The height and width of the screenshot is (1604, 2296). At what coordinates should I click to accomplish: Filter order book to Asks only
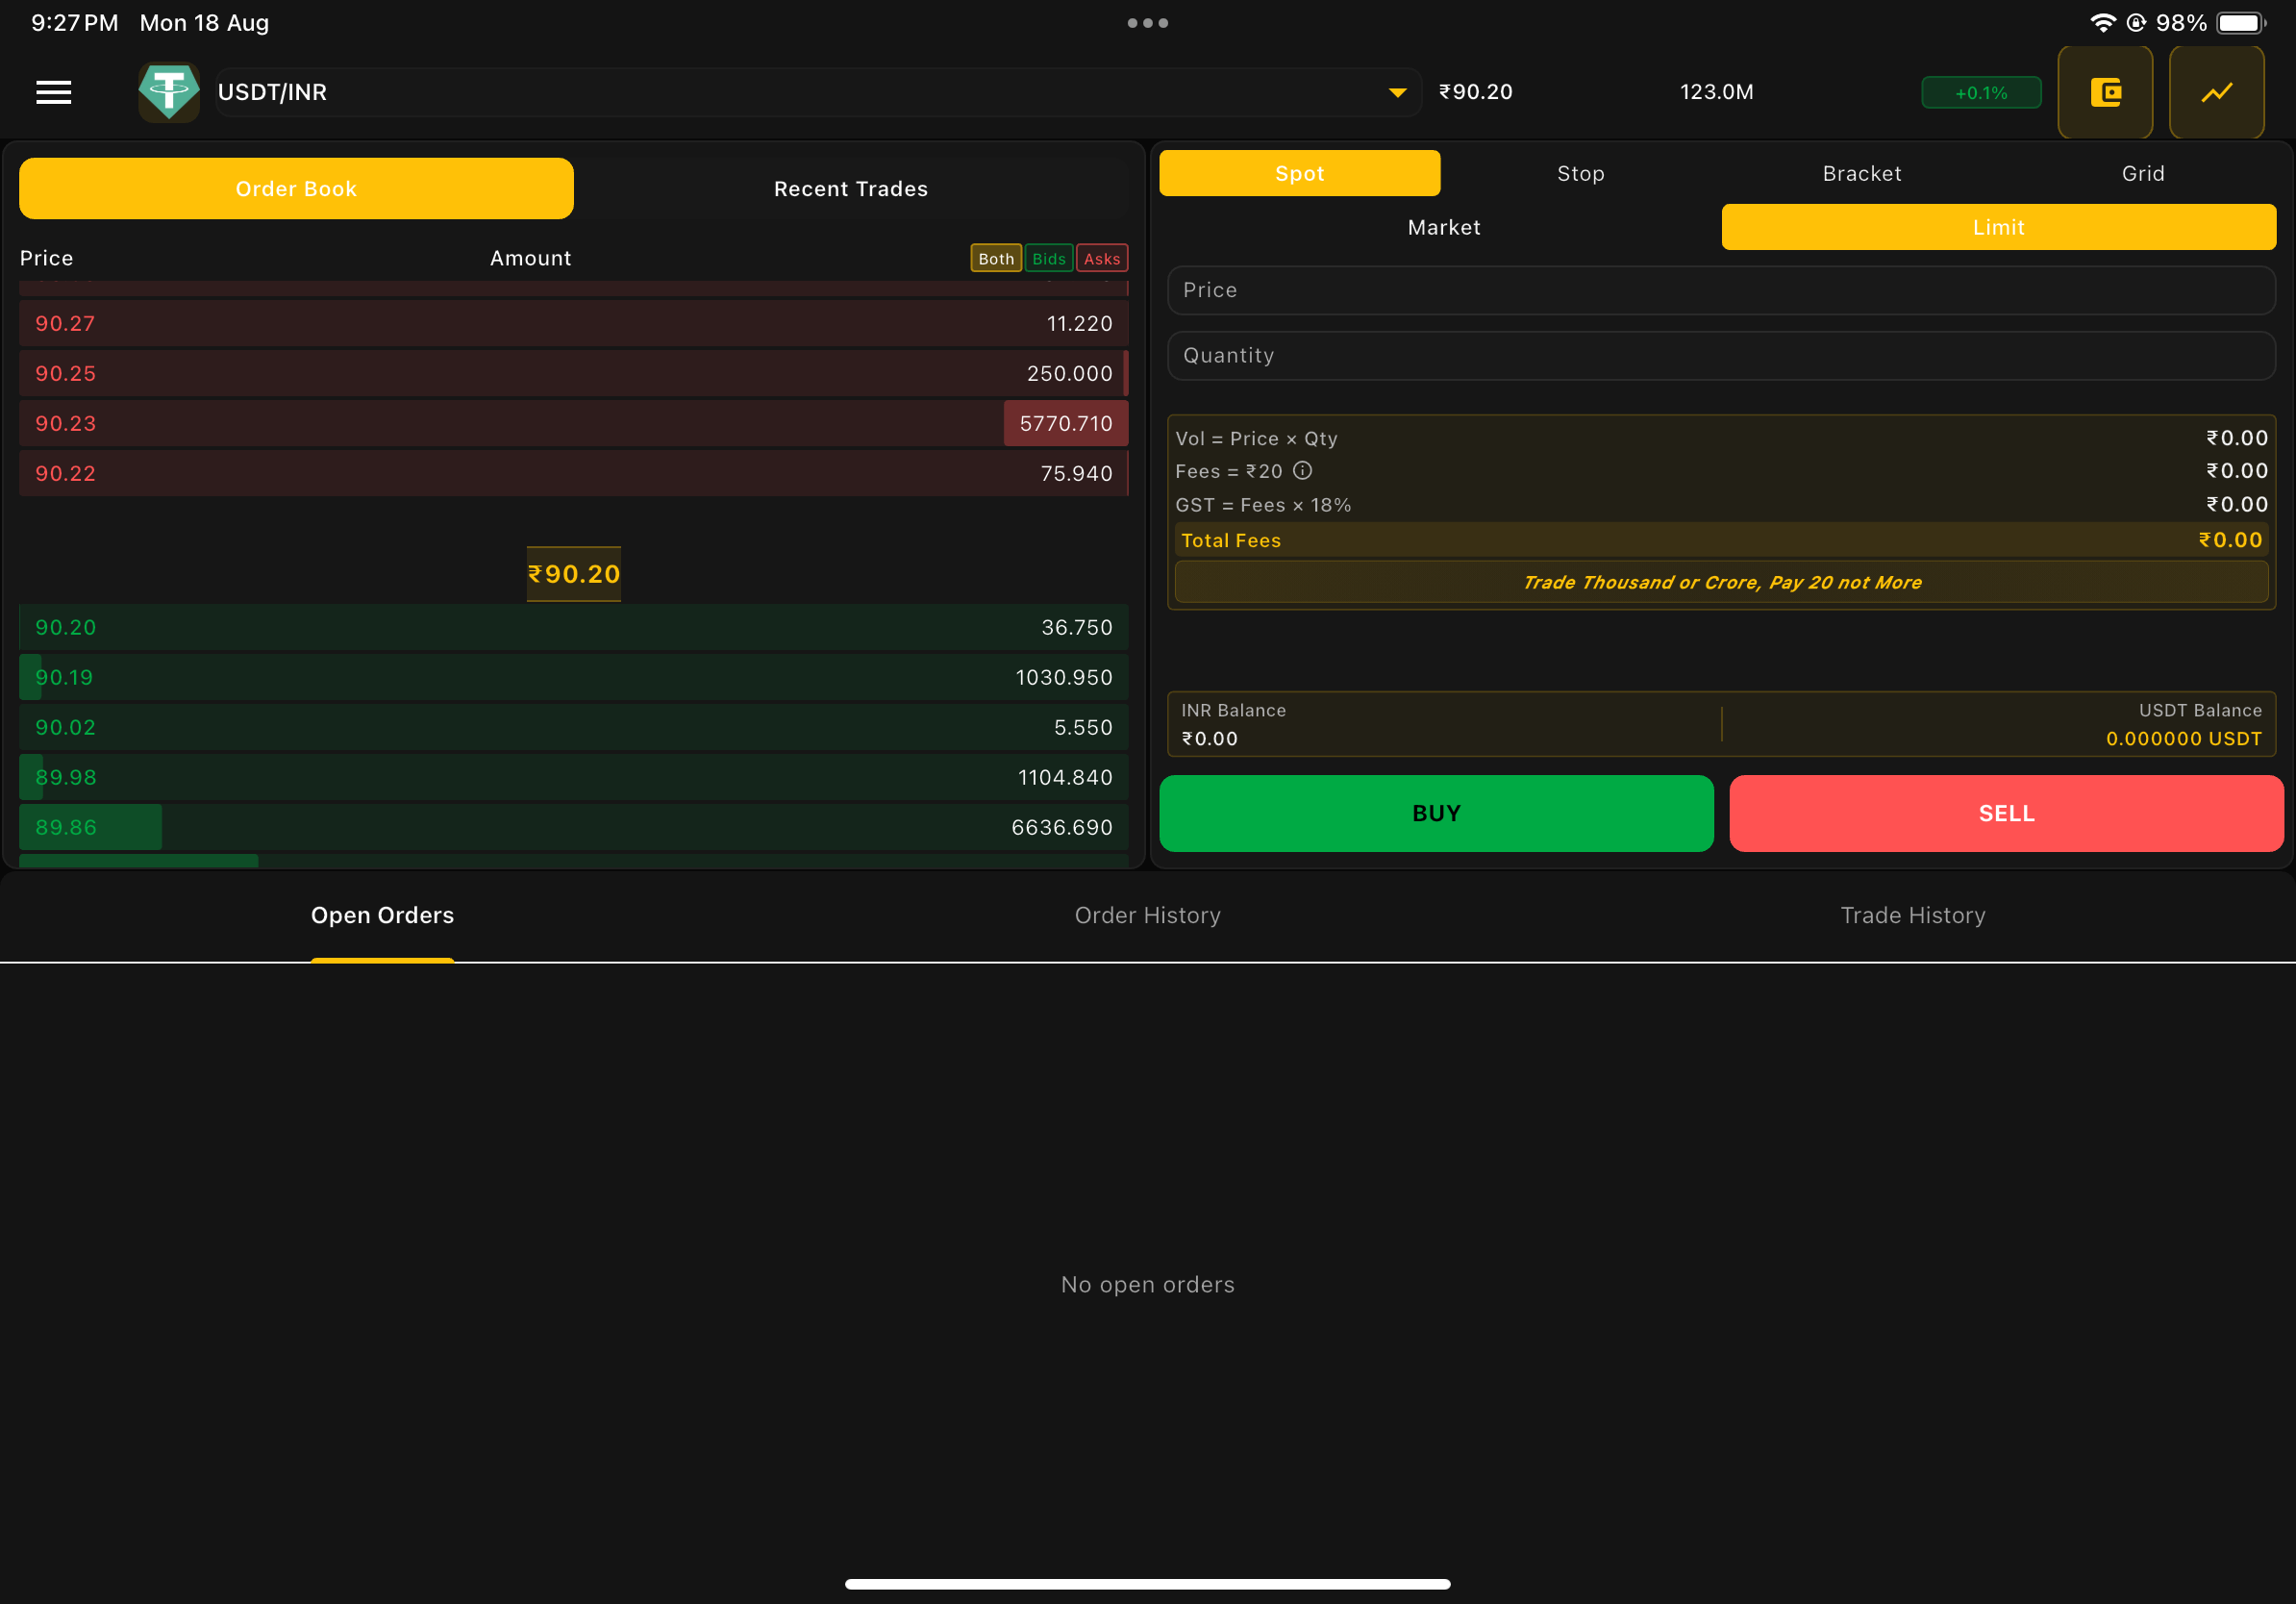pos(1101,258)
